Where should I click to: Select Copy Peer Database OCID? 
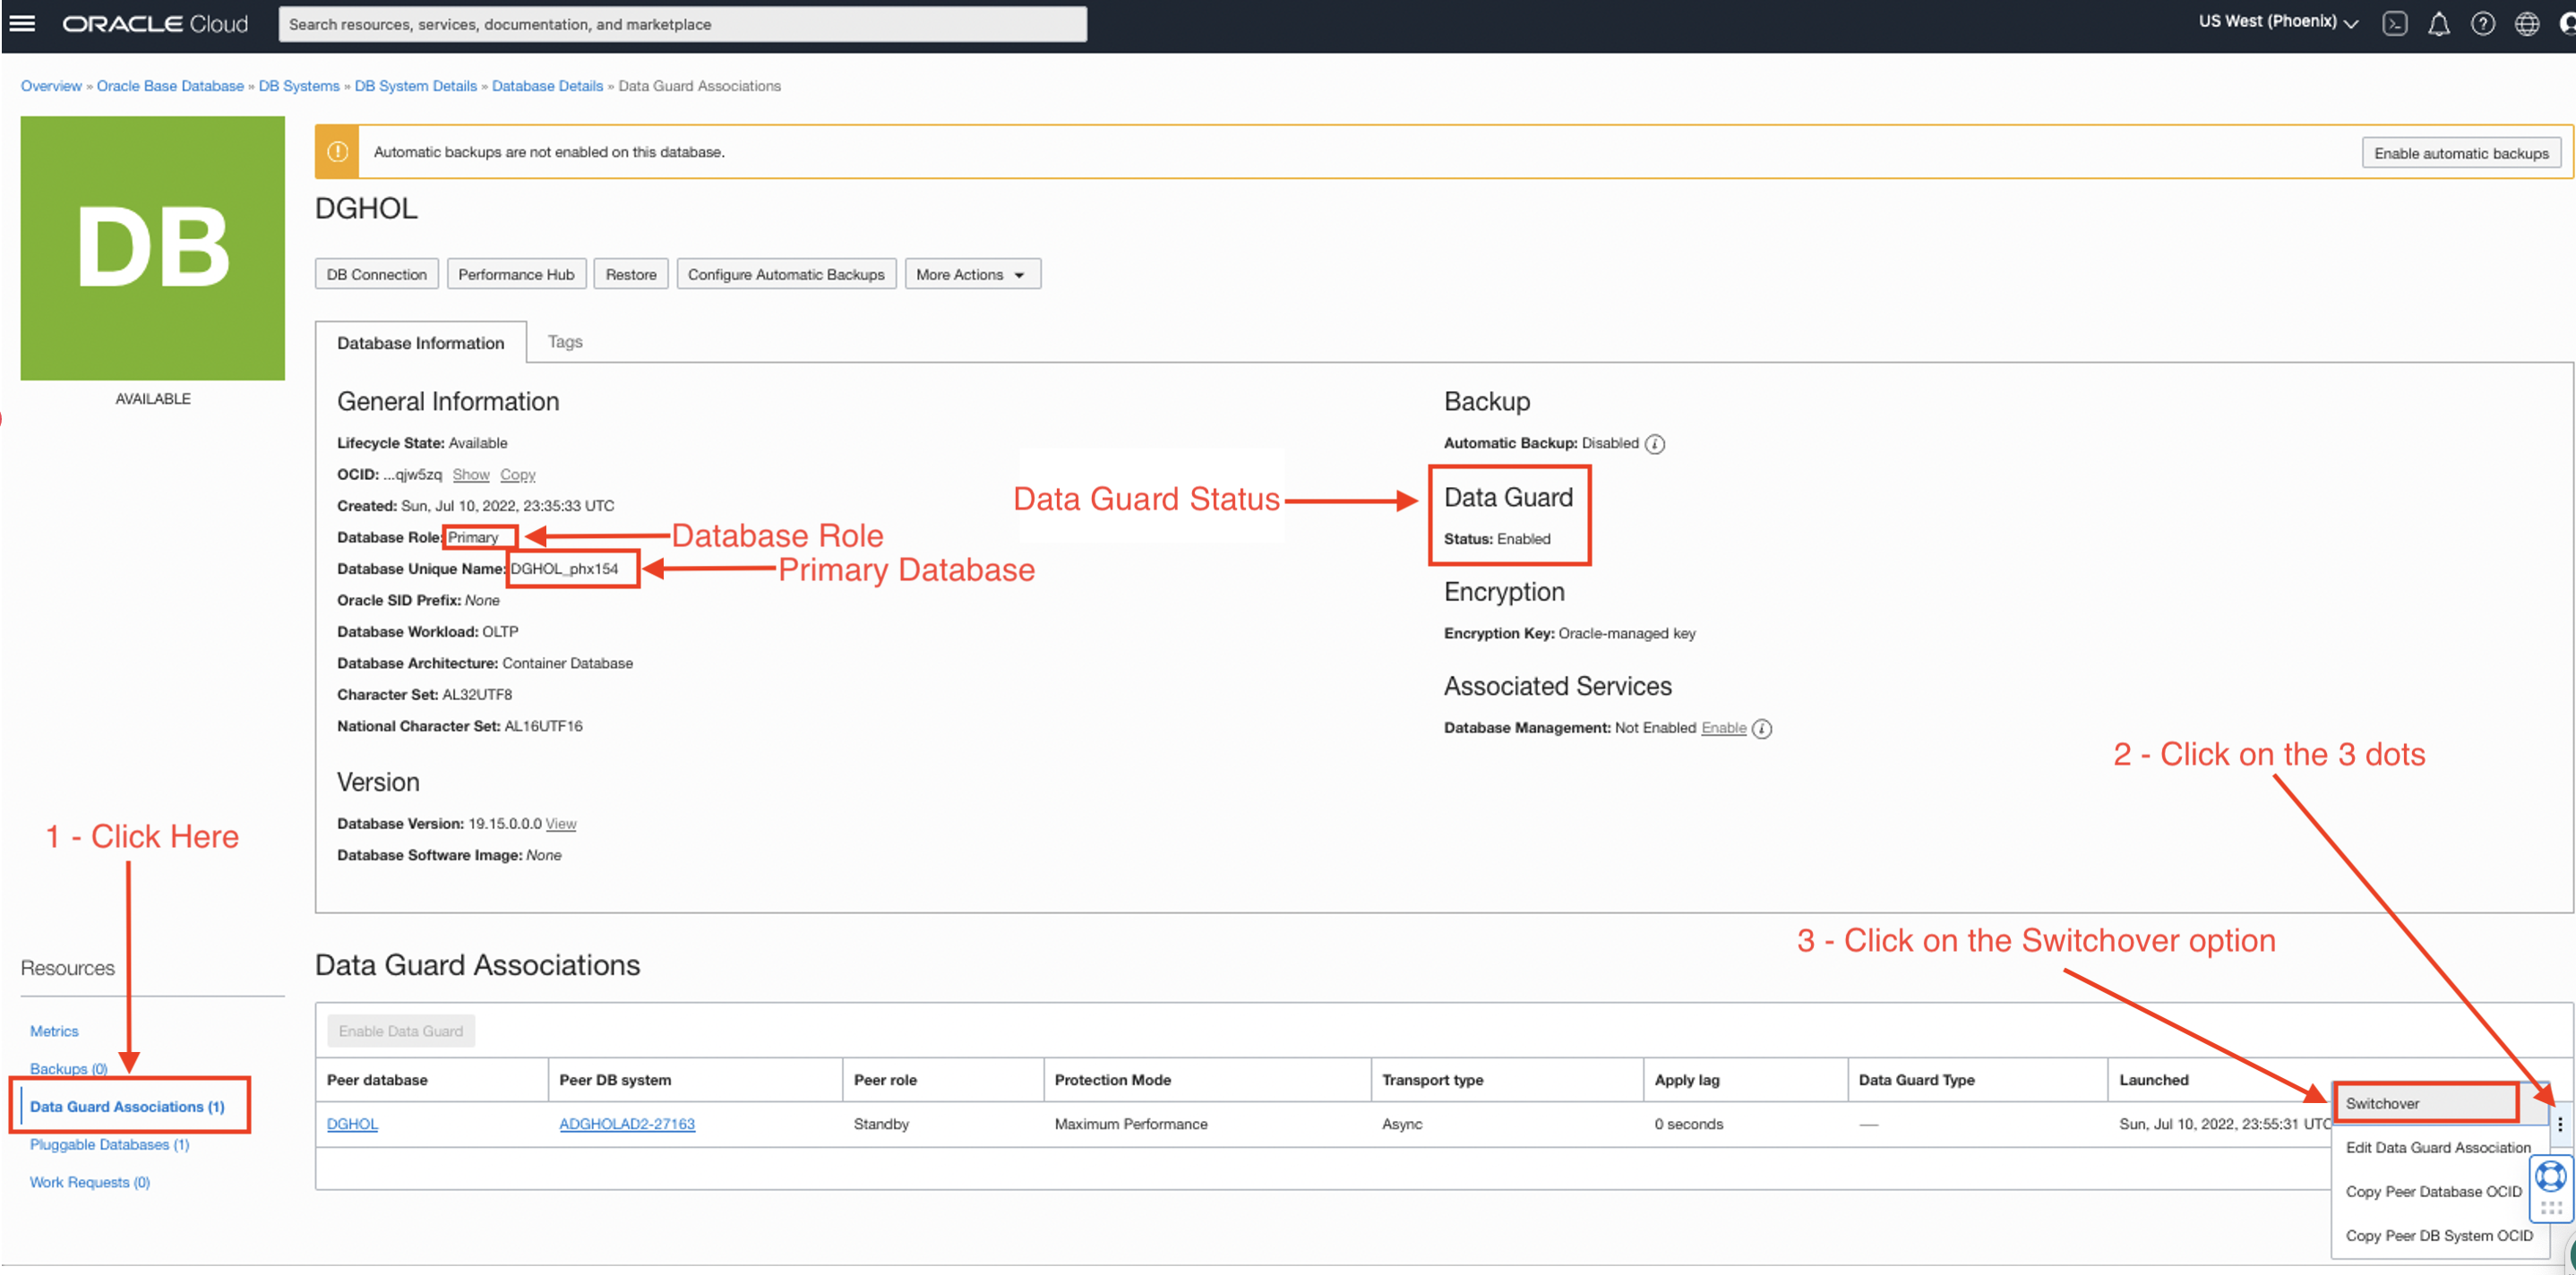click(x=2432, y=1191)
